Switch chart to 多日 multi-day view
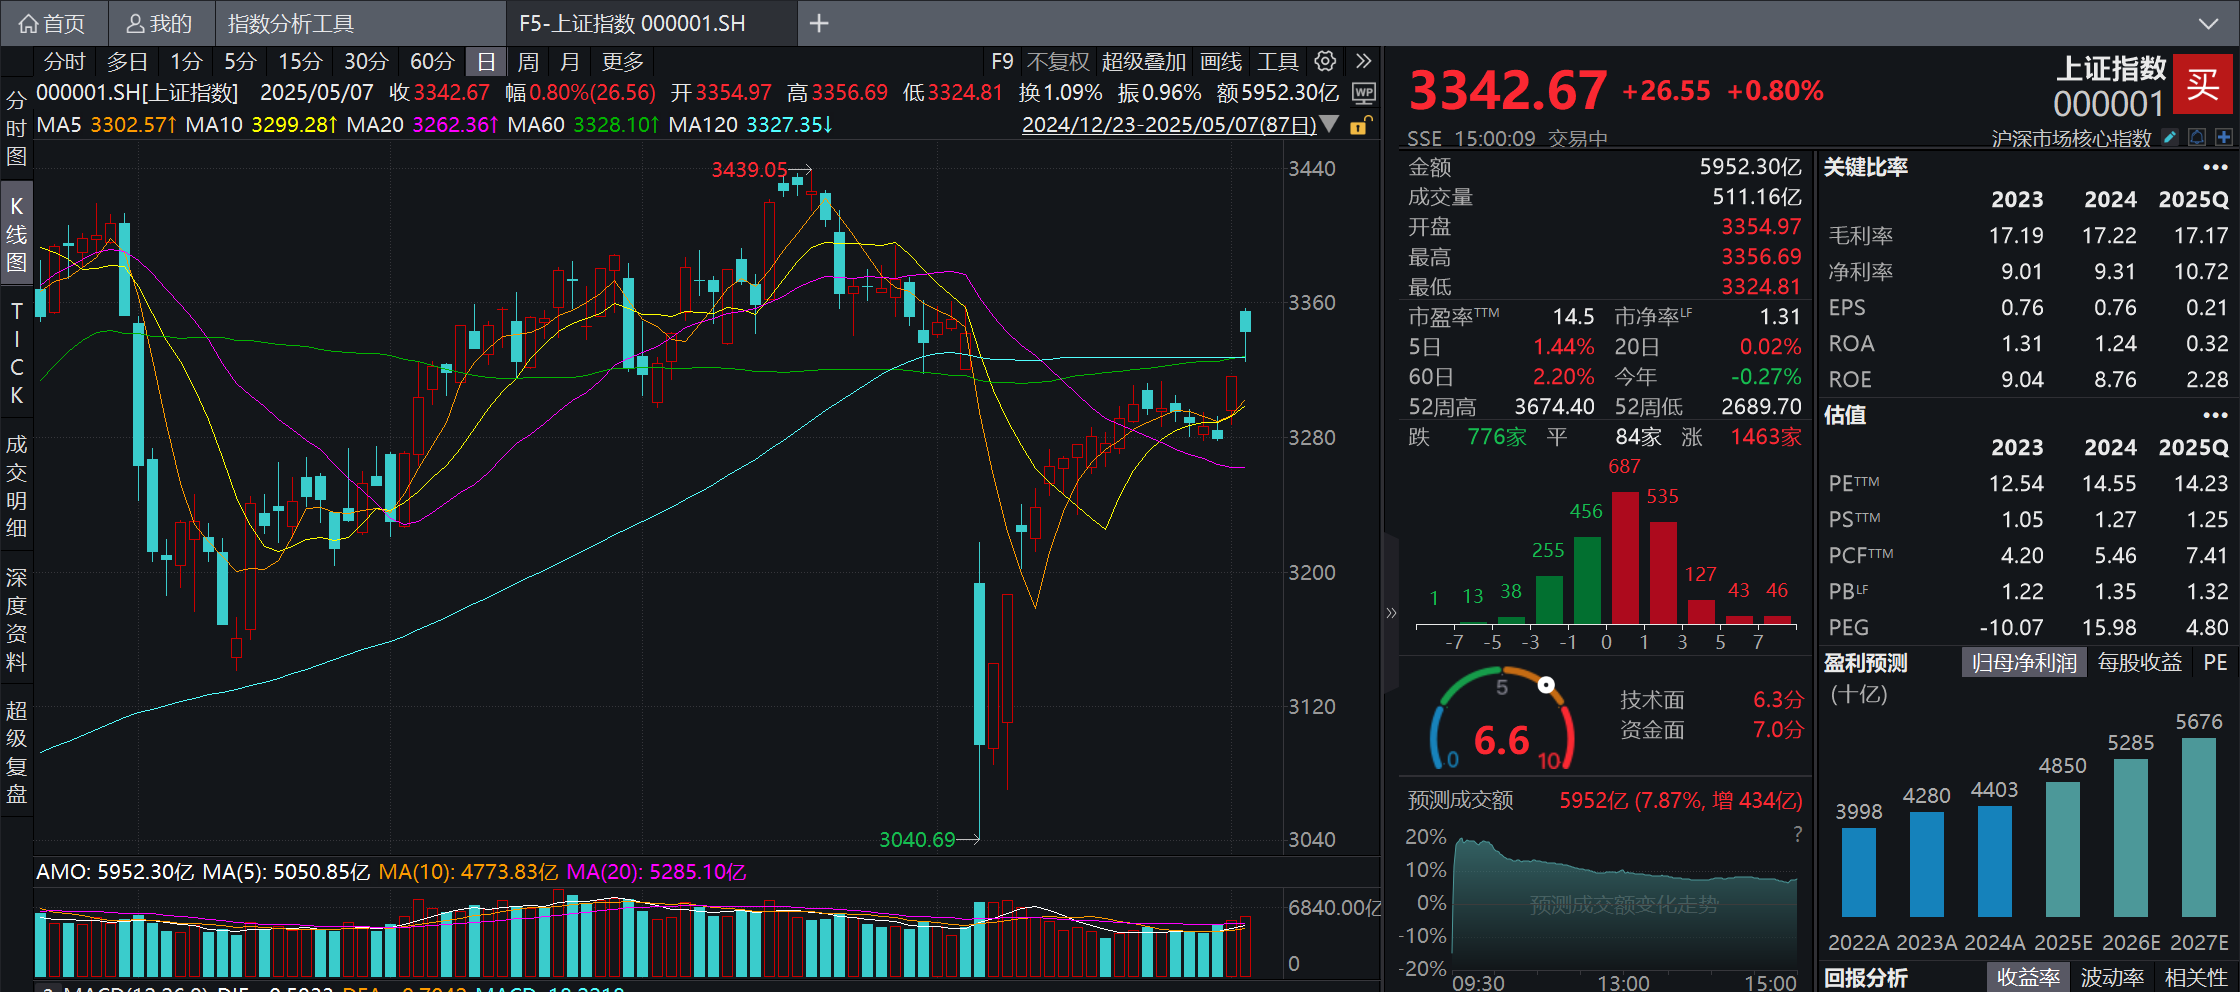This screenshot has height=992, width=2240. pos(127,62)
